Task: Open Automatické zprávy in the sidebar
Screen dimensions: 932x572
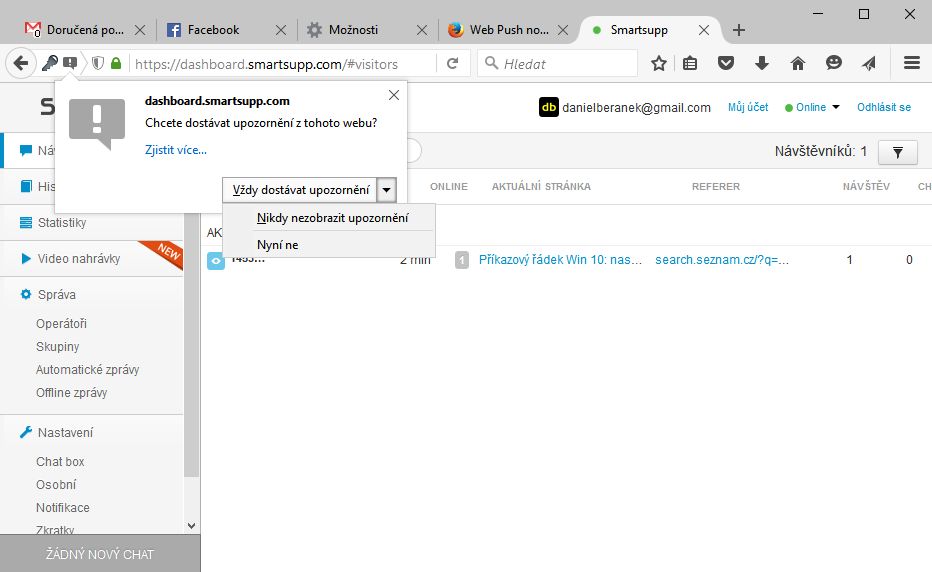Action: click(87, 370)
